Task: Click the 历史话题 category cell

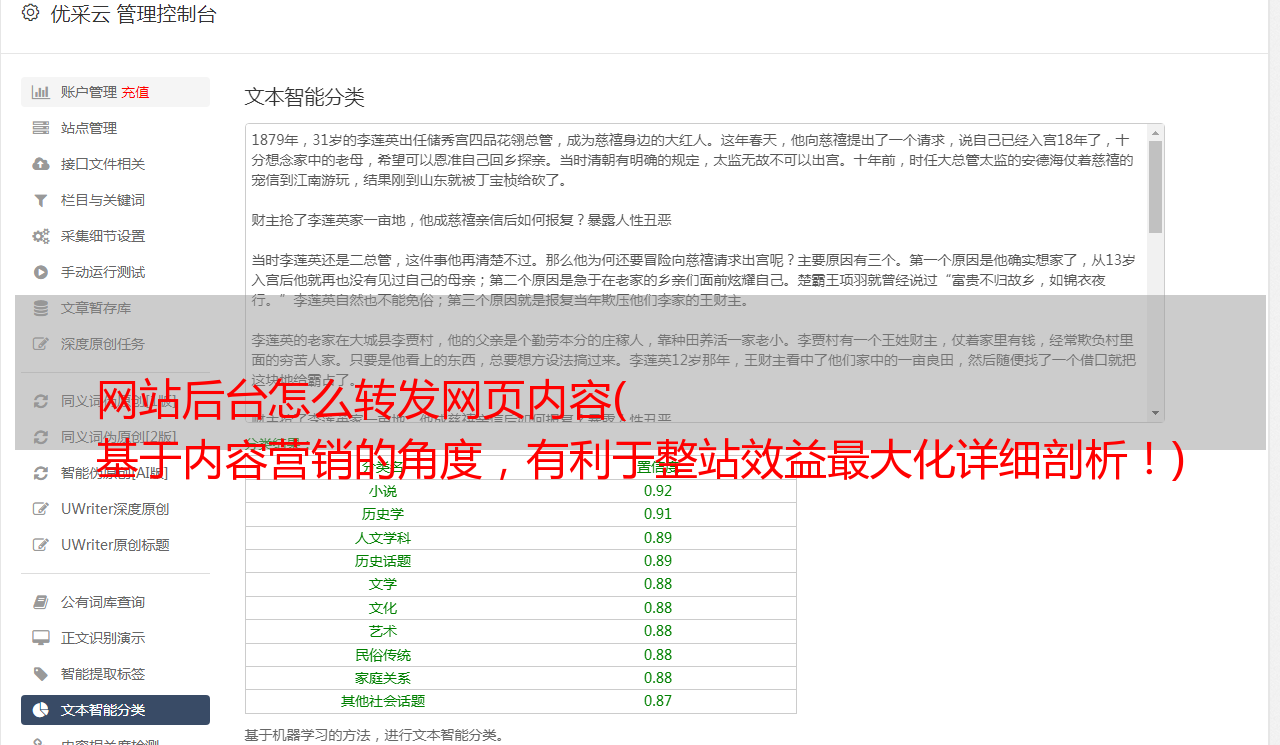Action: tap(382, 561)
